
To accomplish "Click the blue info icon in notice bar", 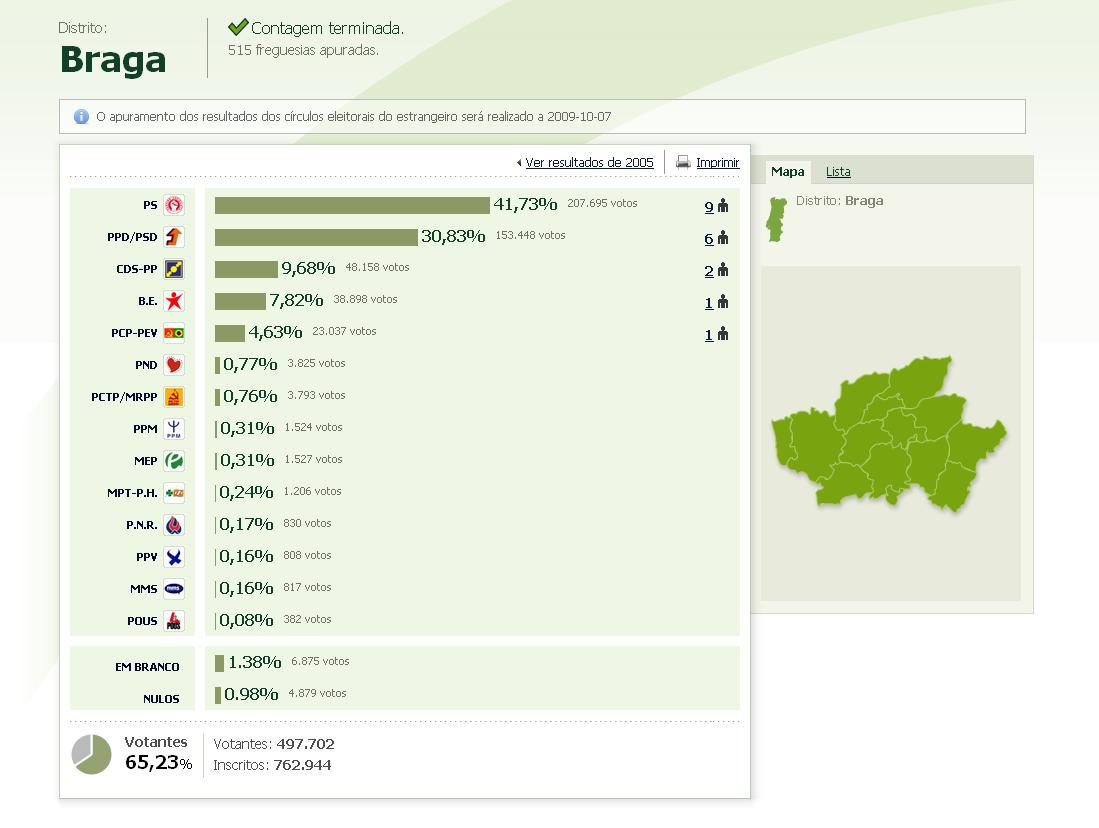I will [81, 116].
